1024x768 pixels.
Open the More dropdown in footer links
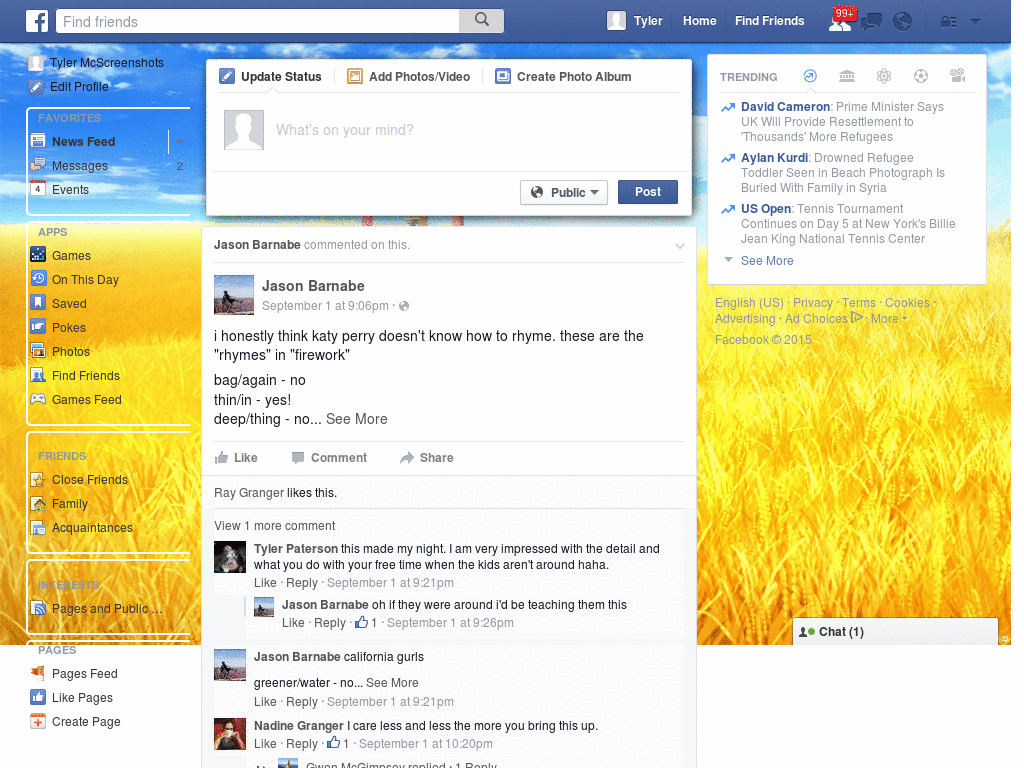(x=889, y=319)
